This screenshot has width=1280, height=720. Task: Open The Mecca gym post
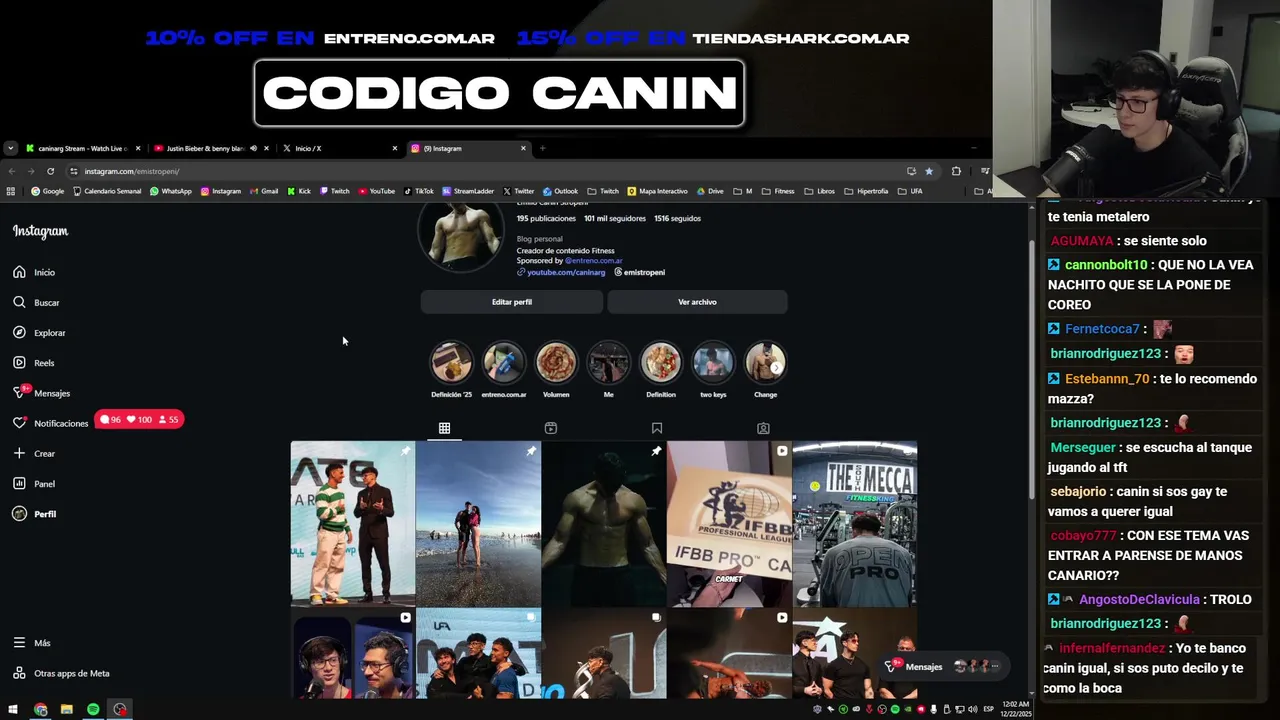tap(854, 524)
